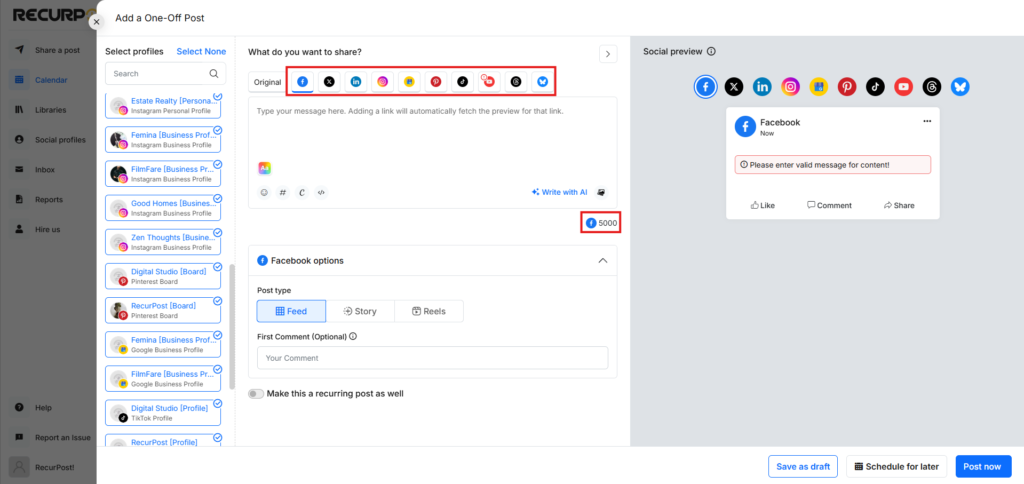1024x484 pixels.
Task: Click the Your Comment input field
Action: [x=432, y=358]
